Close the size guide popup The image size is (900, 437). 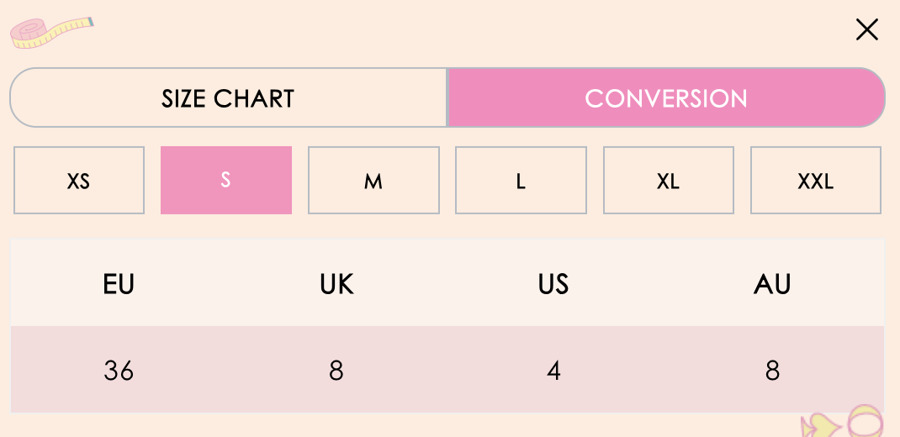pyautogui.click(x=867, y=30)
